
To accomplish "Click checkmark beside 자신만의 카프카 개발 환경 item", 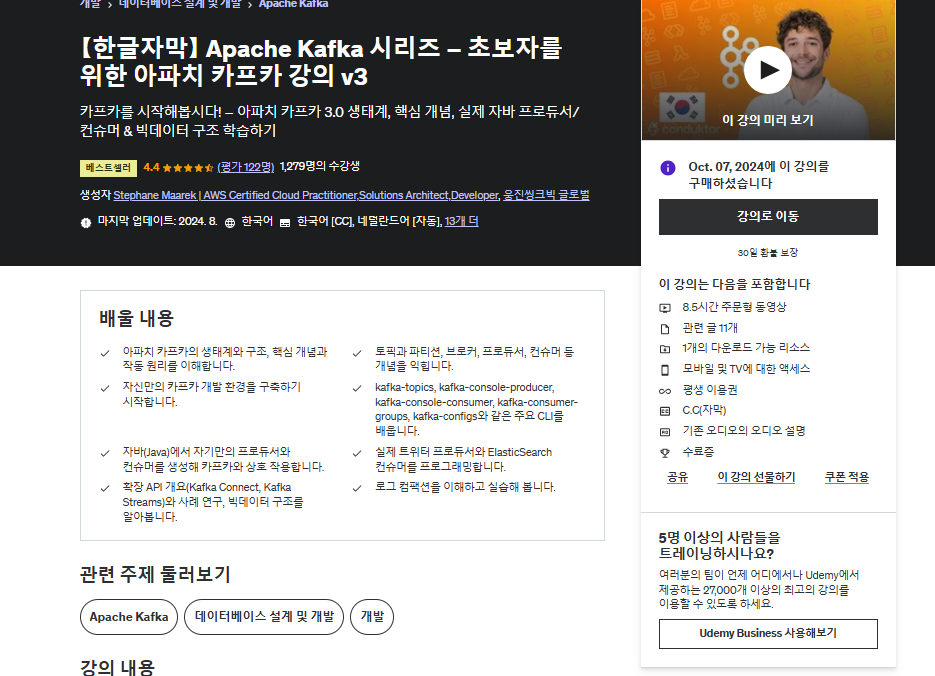I will coord(105,388).
